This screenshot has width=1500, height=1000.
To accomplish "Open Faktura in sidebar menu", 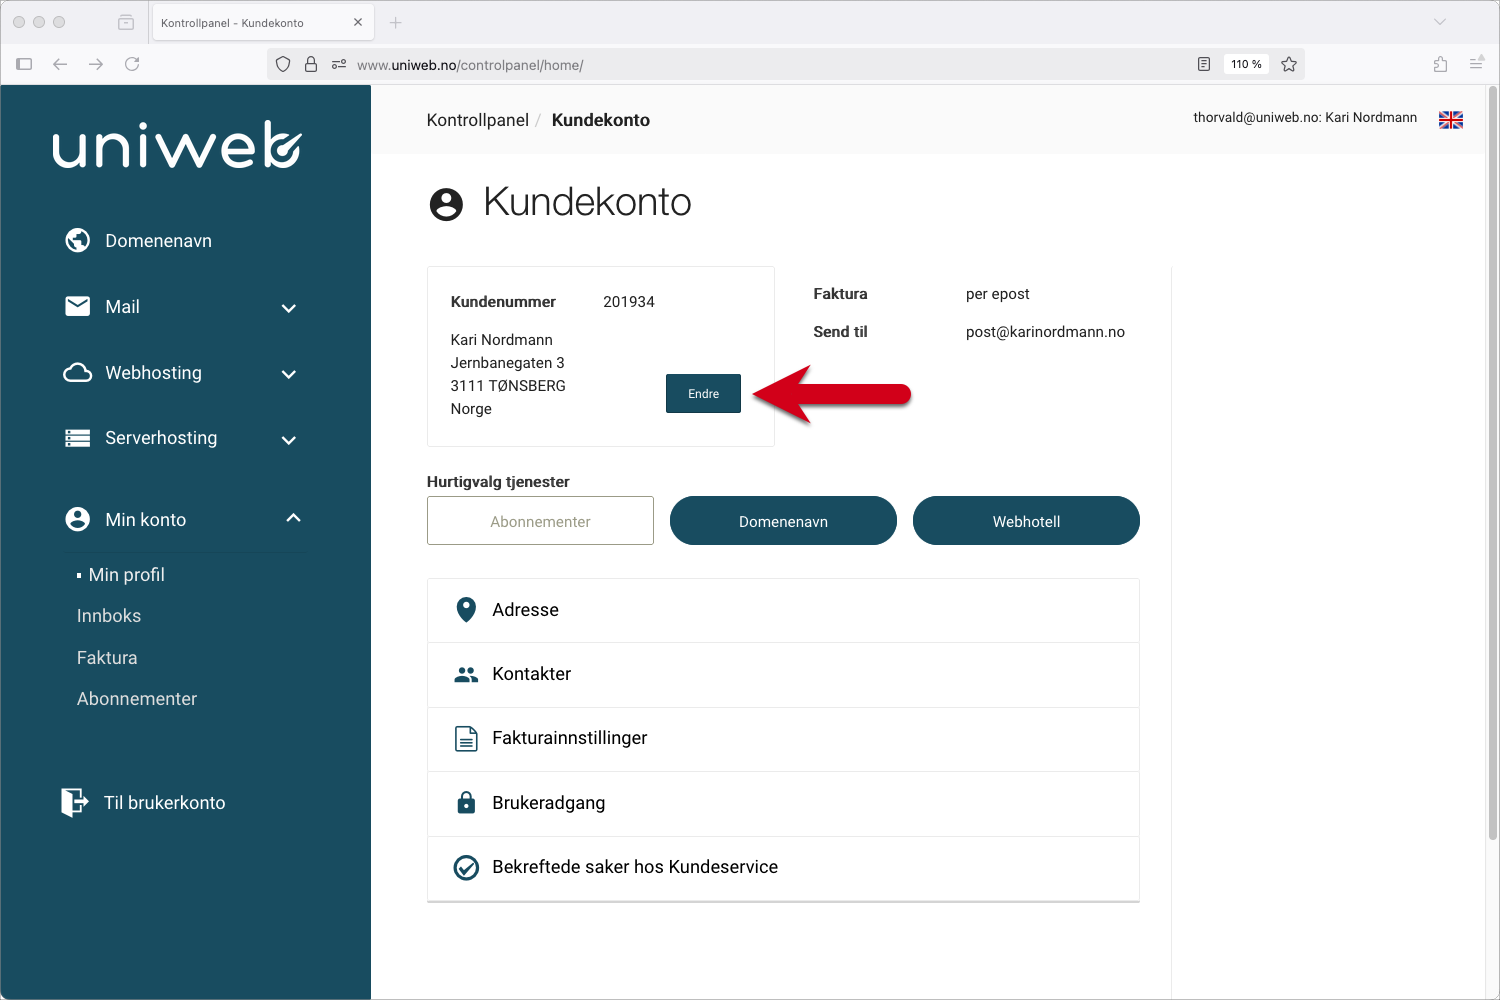I will pos(107,658).
